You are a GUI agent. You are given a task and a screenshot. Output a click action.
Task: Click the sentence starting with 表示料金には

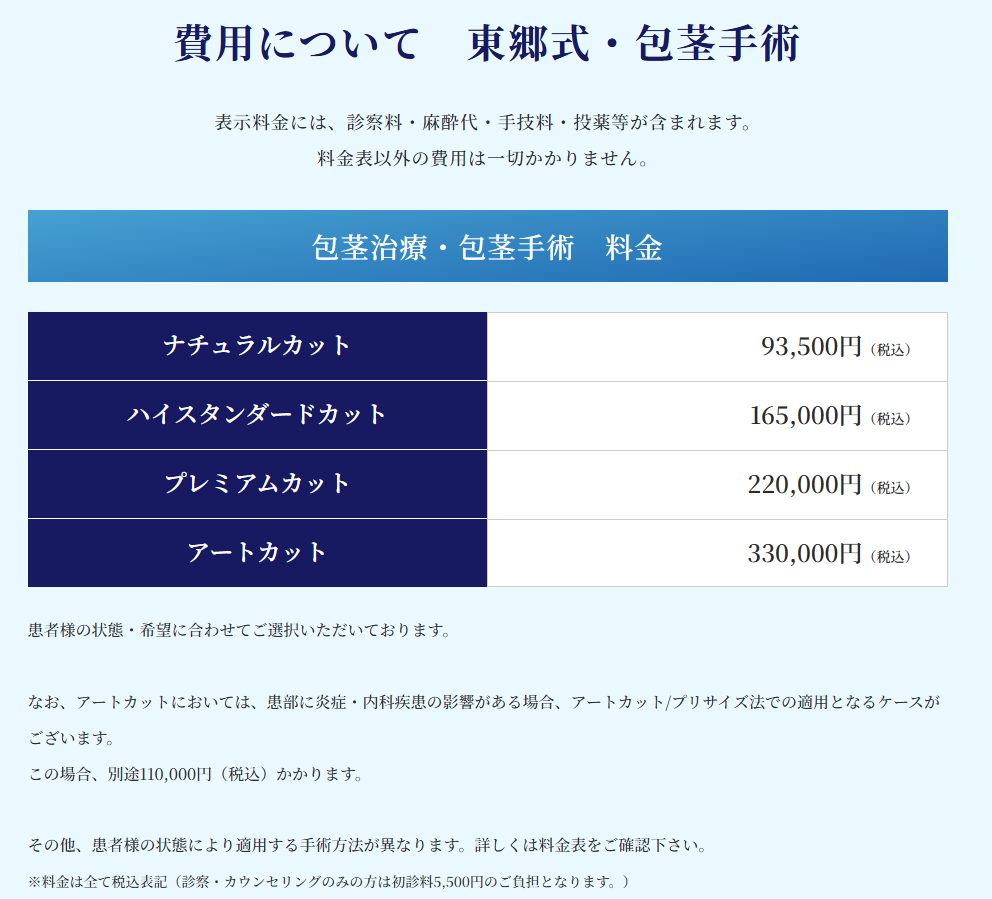[482, 123]
